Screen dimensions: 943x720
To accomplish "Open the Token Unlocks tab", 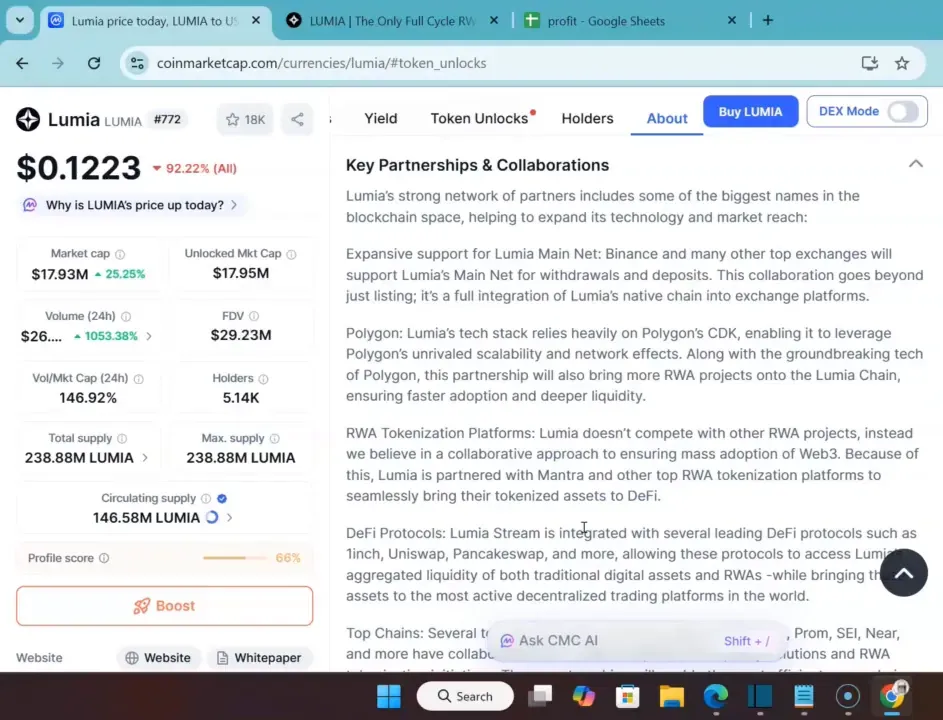I will pos(478,118).
